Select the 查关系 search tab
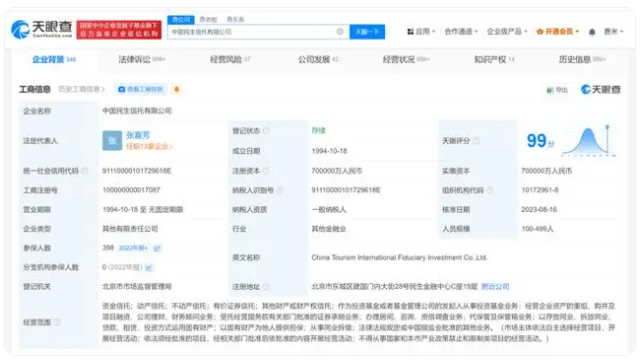This screenshot has width=643, height=362. (235, 19)
